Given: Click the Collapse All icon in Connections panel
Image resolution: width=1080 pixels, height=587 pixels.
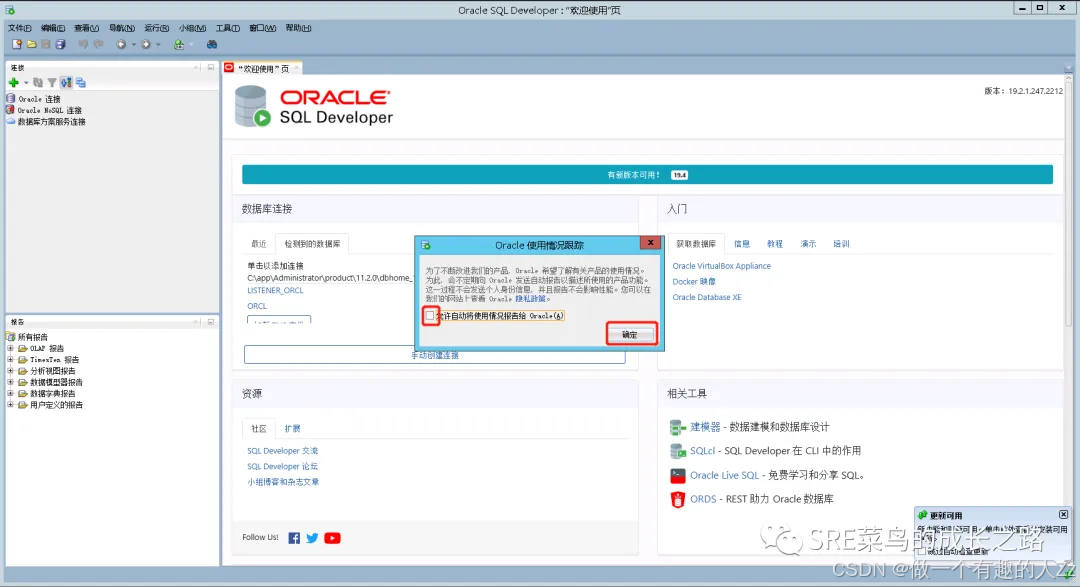Looking at the screenshot, I should point(81,83).
